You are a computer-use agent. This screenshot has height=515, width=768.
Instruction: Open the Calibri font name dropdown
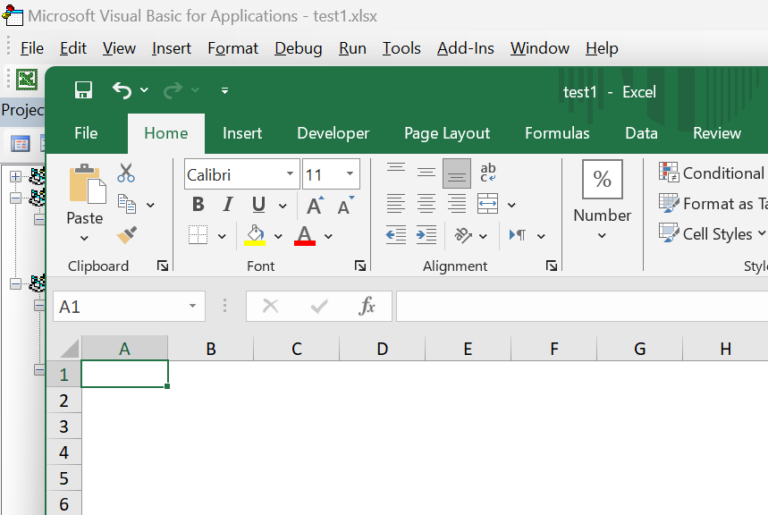coord(290,174)
